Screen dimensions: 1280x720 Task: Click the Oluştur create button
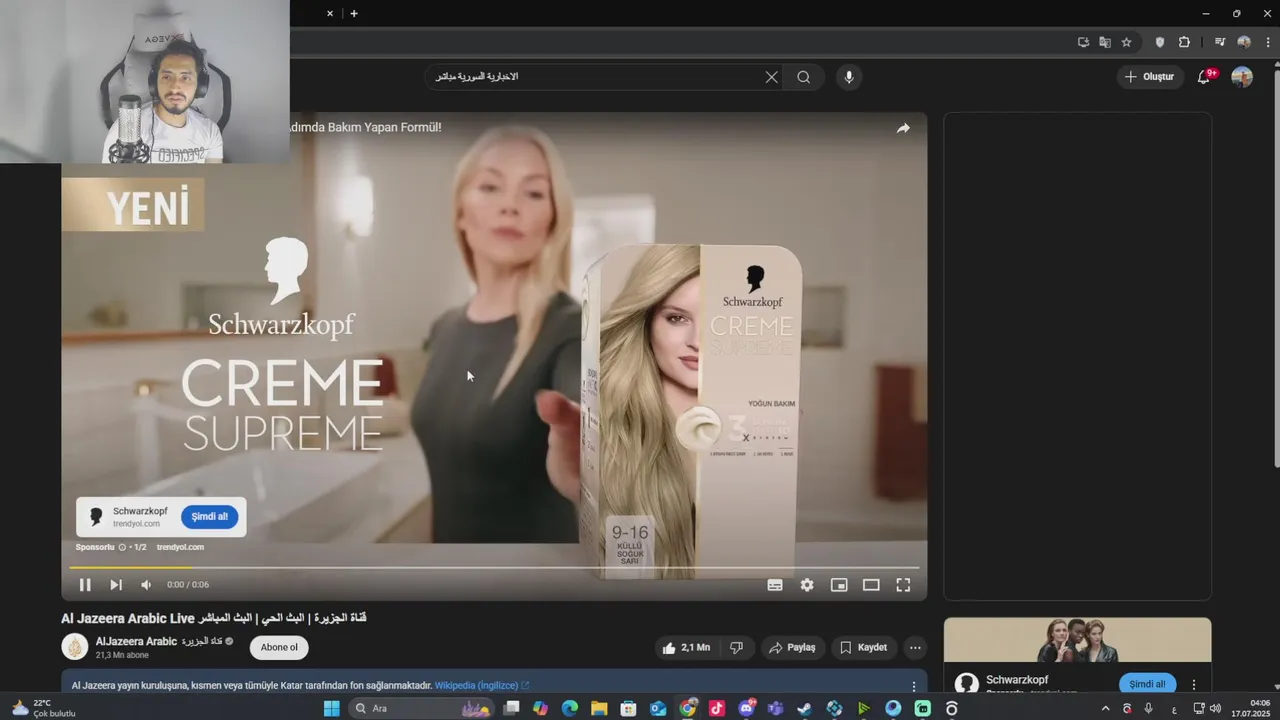1150,77
